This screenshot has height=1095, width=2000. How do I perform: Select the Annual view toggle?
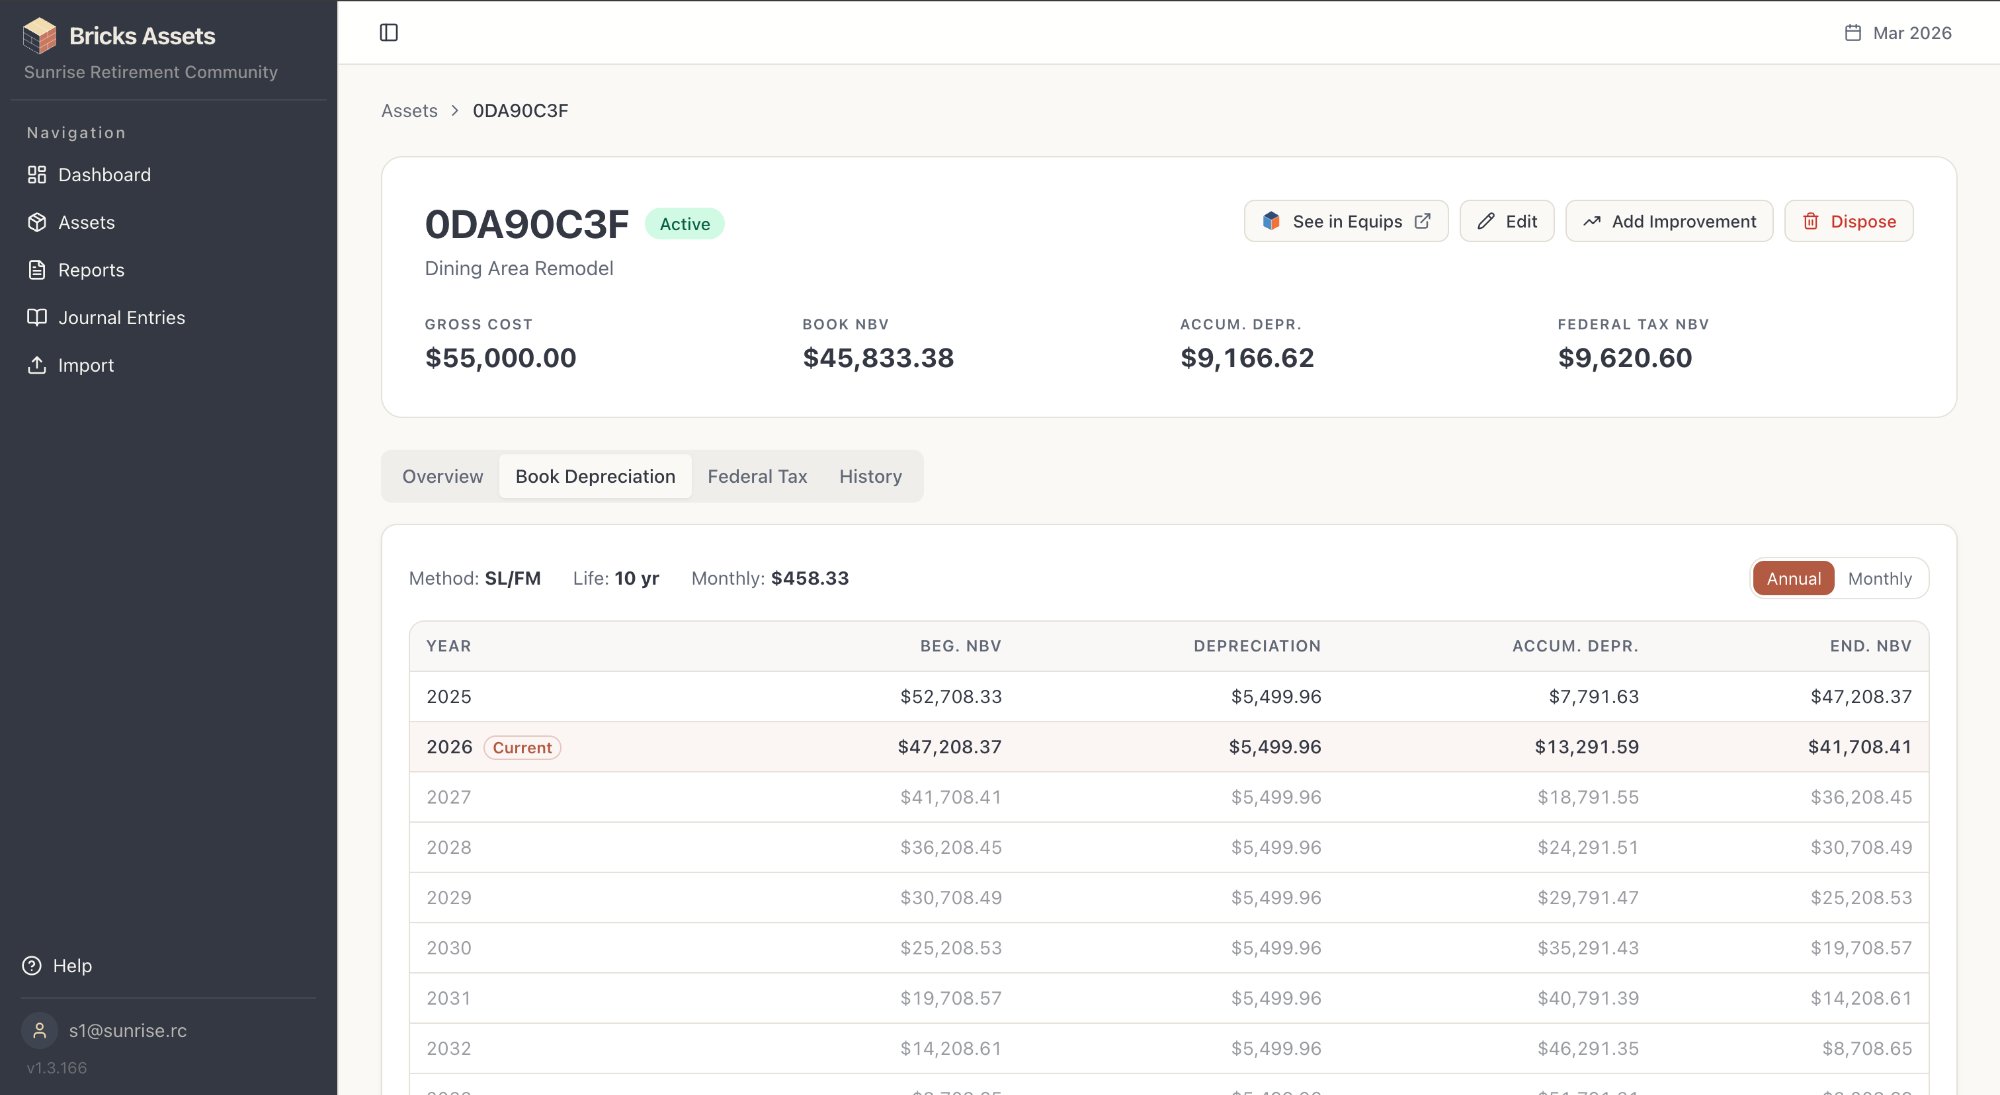point(1793,579)
